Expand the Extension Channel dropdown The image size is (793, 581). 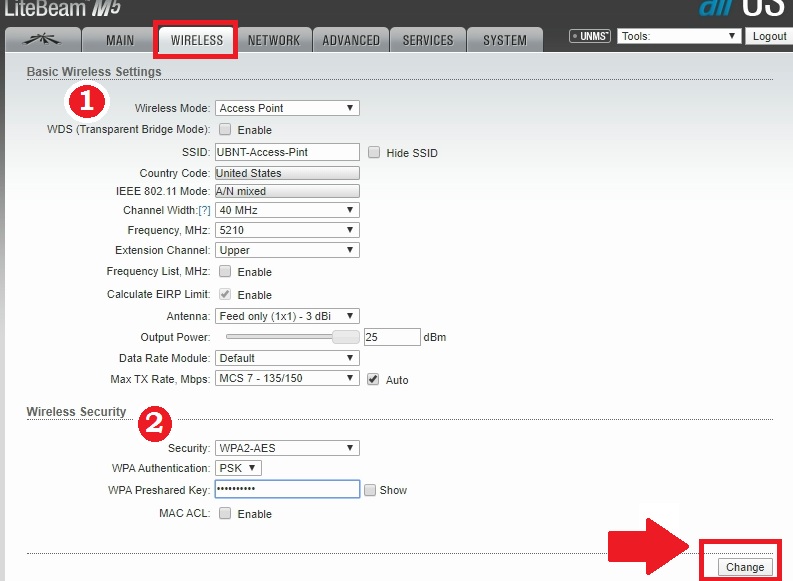(287, 250)
